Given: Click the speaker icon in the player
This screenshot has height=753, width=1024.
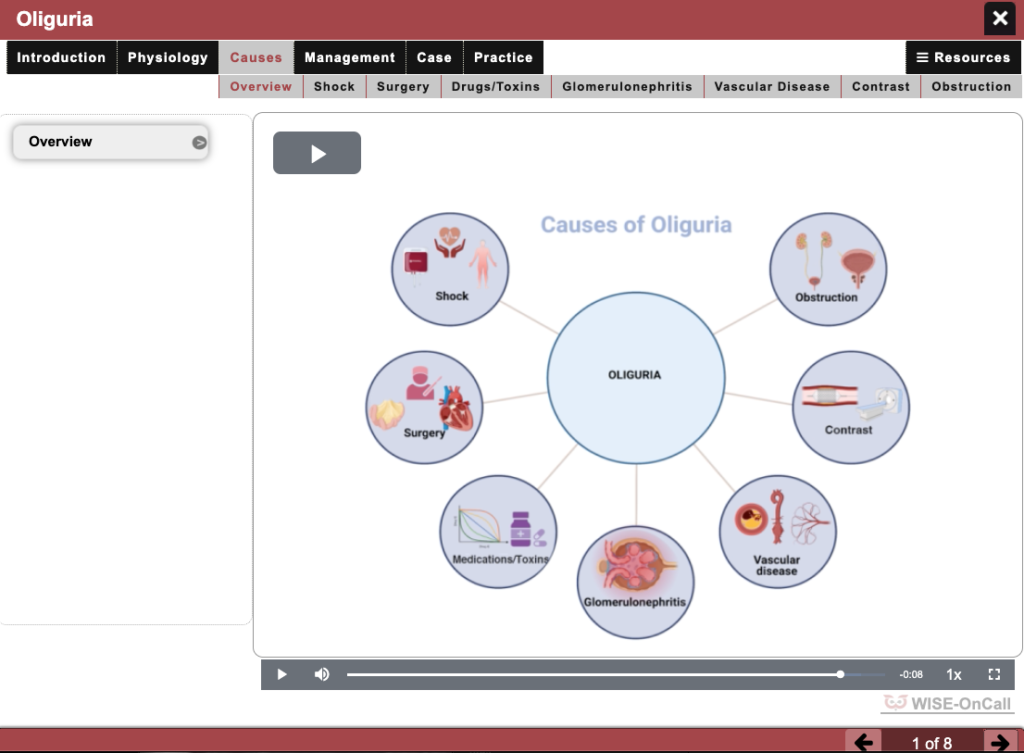Looking at the screenshot, I should point(321,674).
